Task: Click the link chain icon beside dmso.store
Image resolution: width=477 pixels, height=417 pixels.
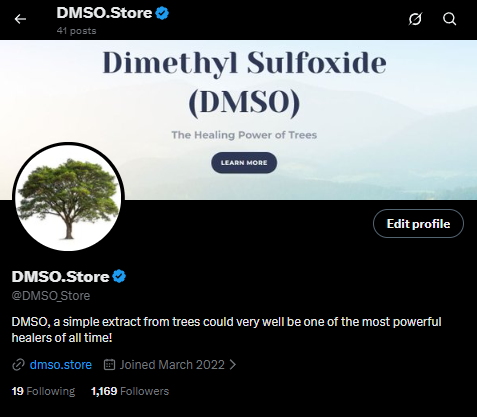Action: point(18,365)
